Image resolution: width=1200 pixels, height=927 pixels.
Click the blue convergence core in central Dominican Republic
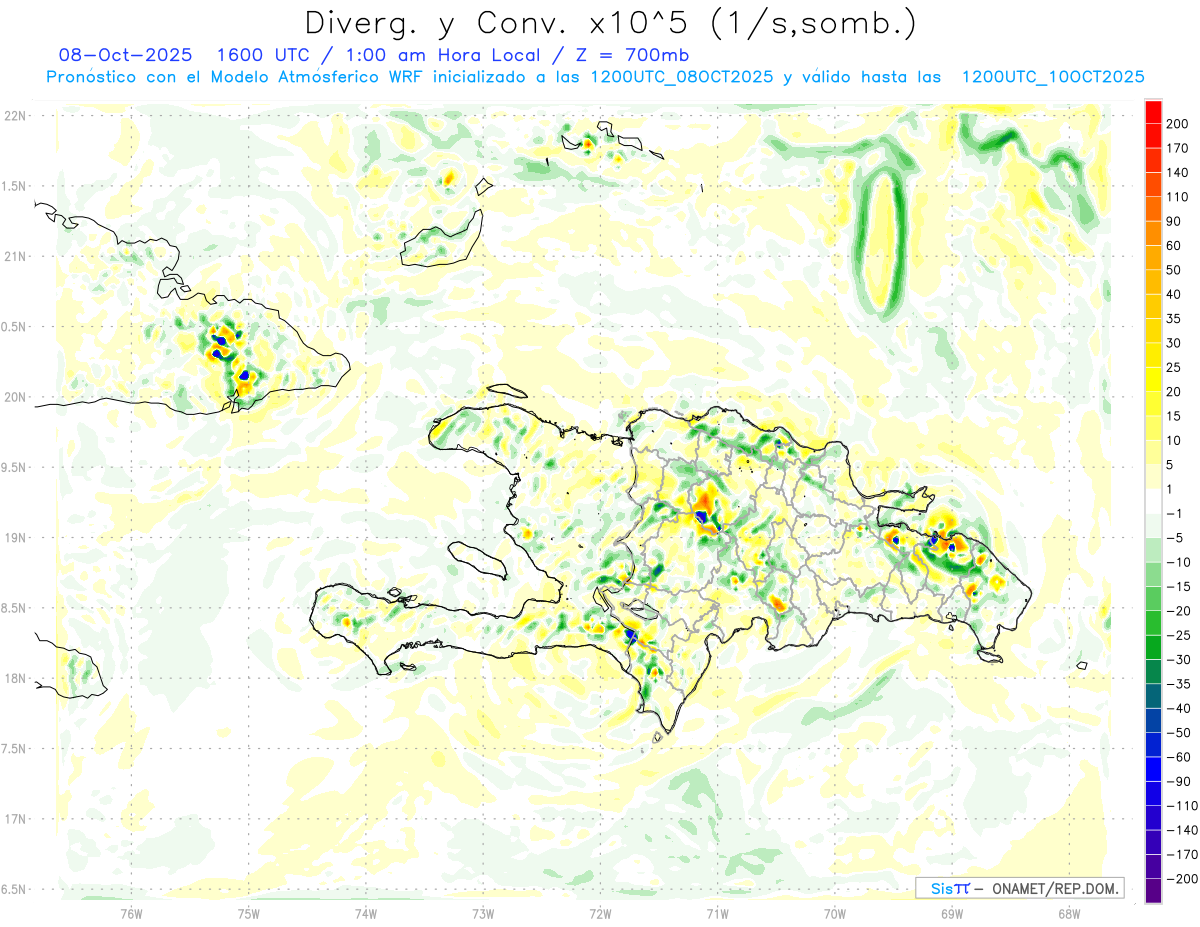[704, 517]
